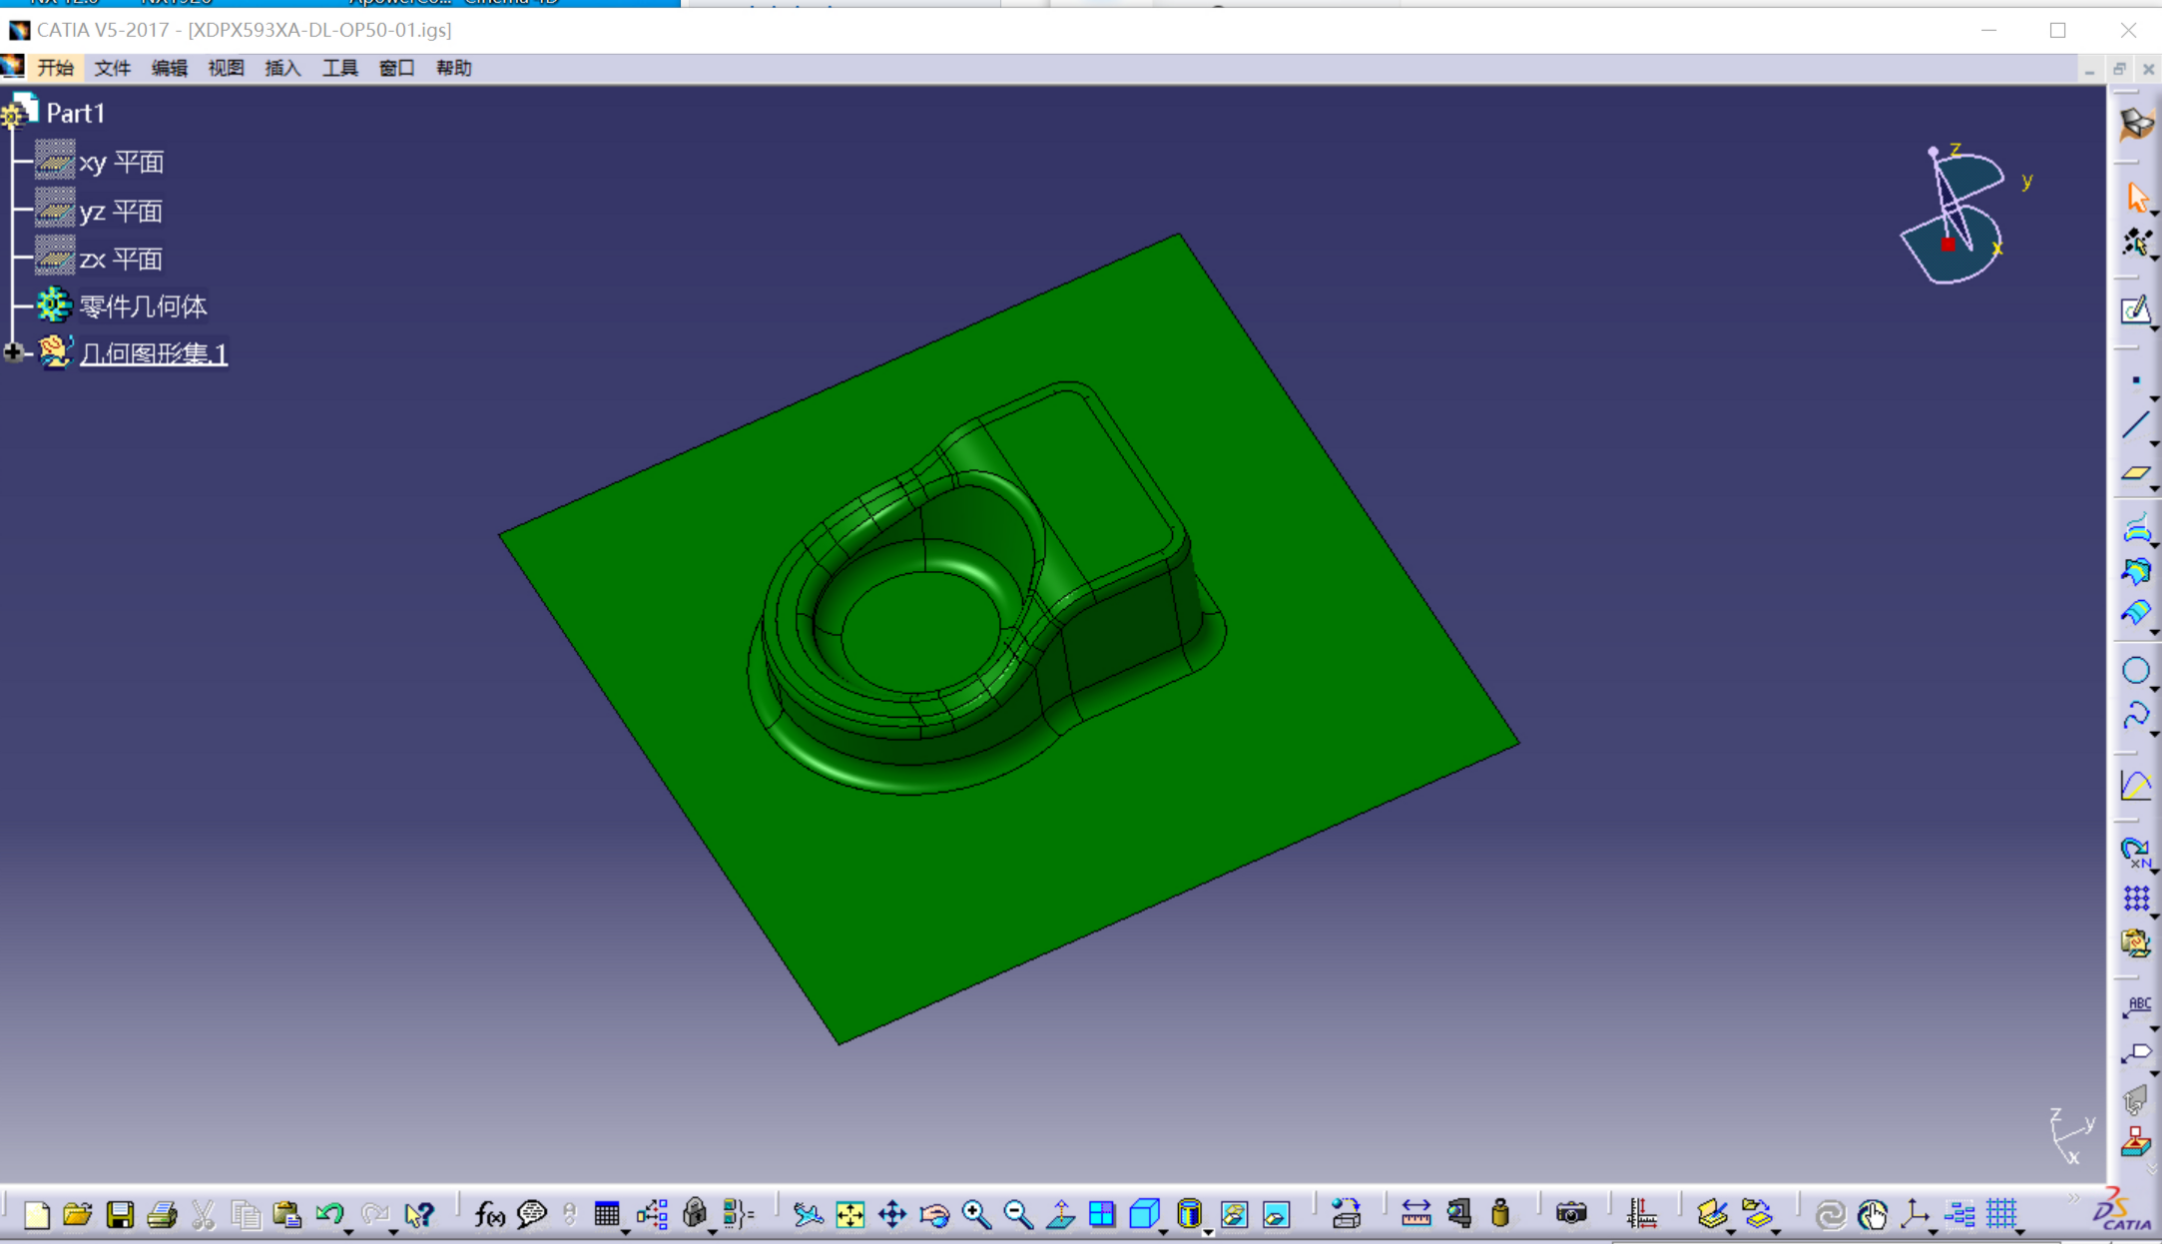Toggle the work on support grid icon
The image size is (2162, 1244).
click(x=2002, y=1214)
